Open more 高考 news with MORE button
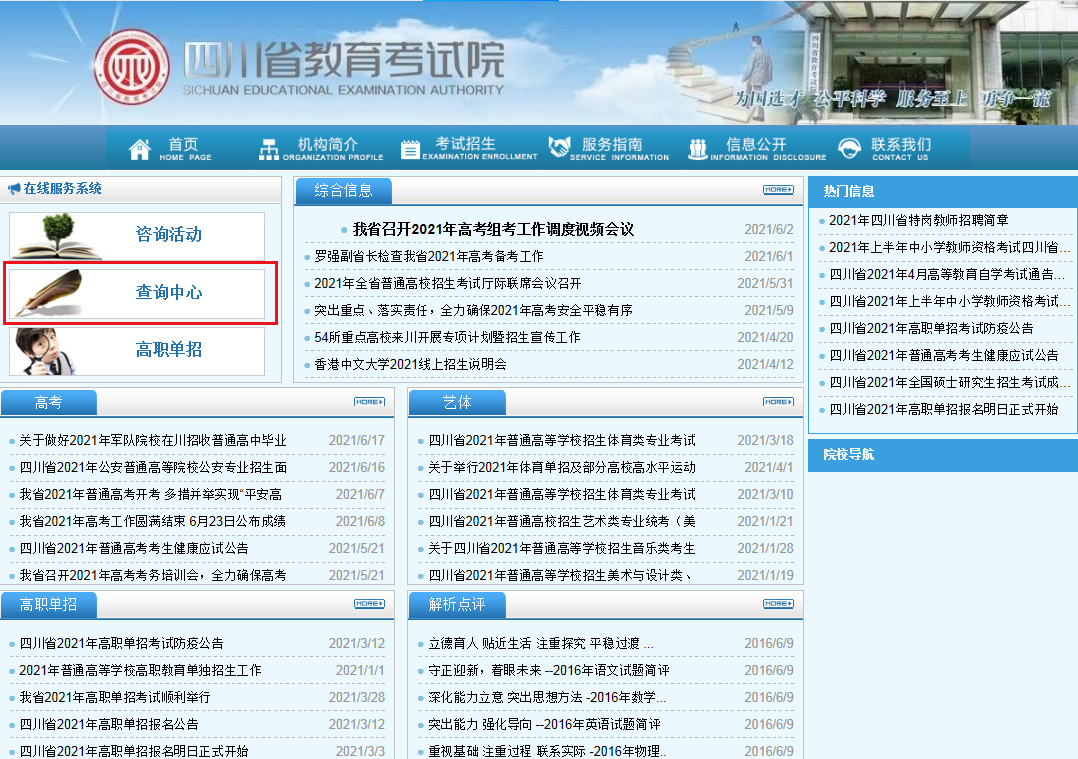This screenshot has height=759, width=1078. tap(371, 401)
